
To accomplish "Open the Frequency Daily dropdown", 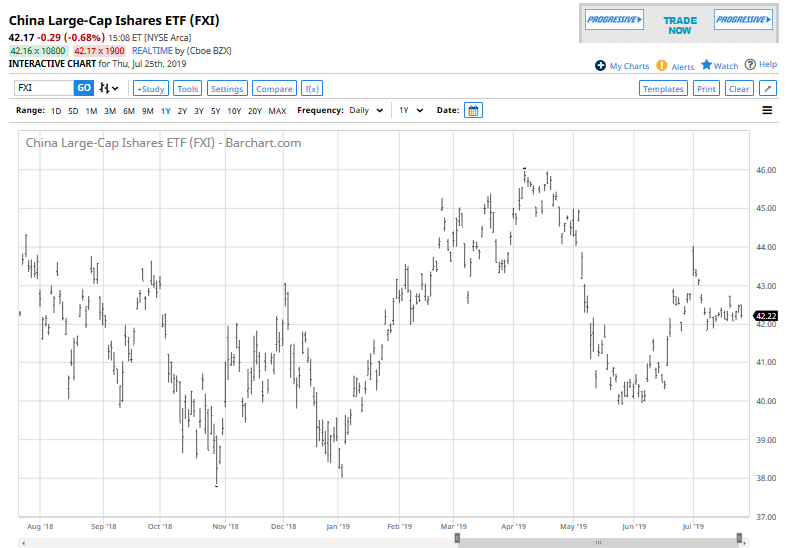I will (366, 111).
